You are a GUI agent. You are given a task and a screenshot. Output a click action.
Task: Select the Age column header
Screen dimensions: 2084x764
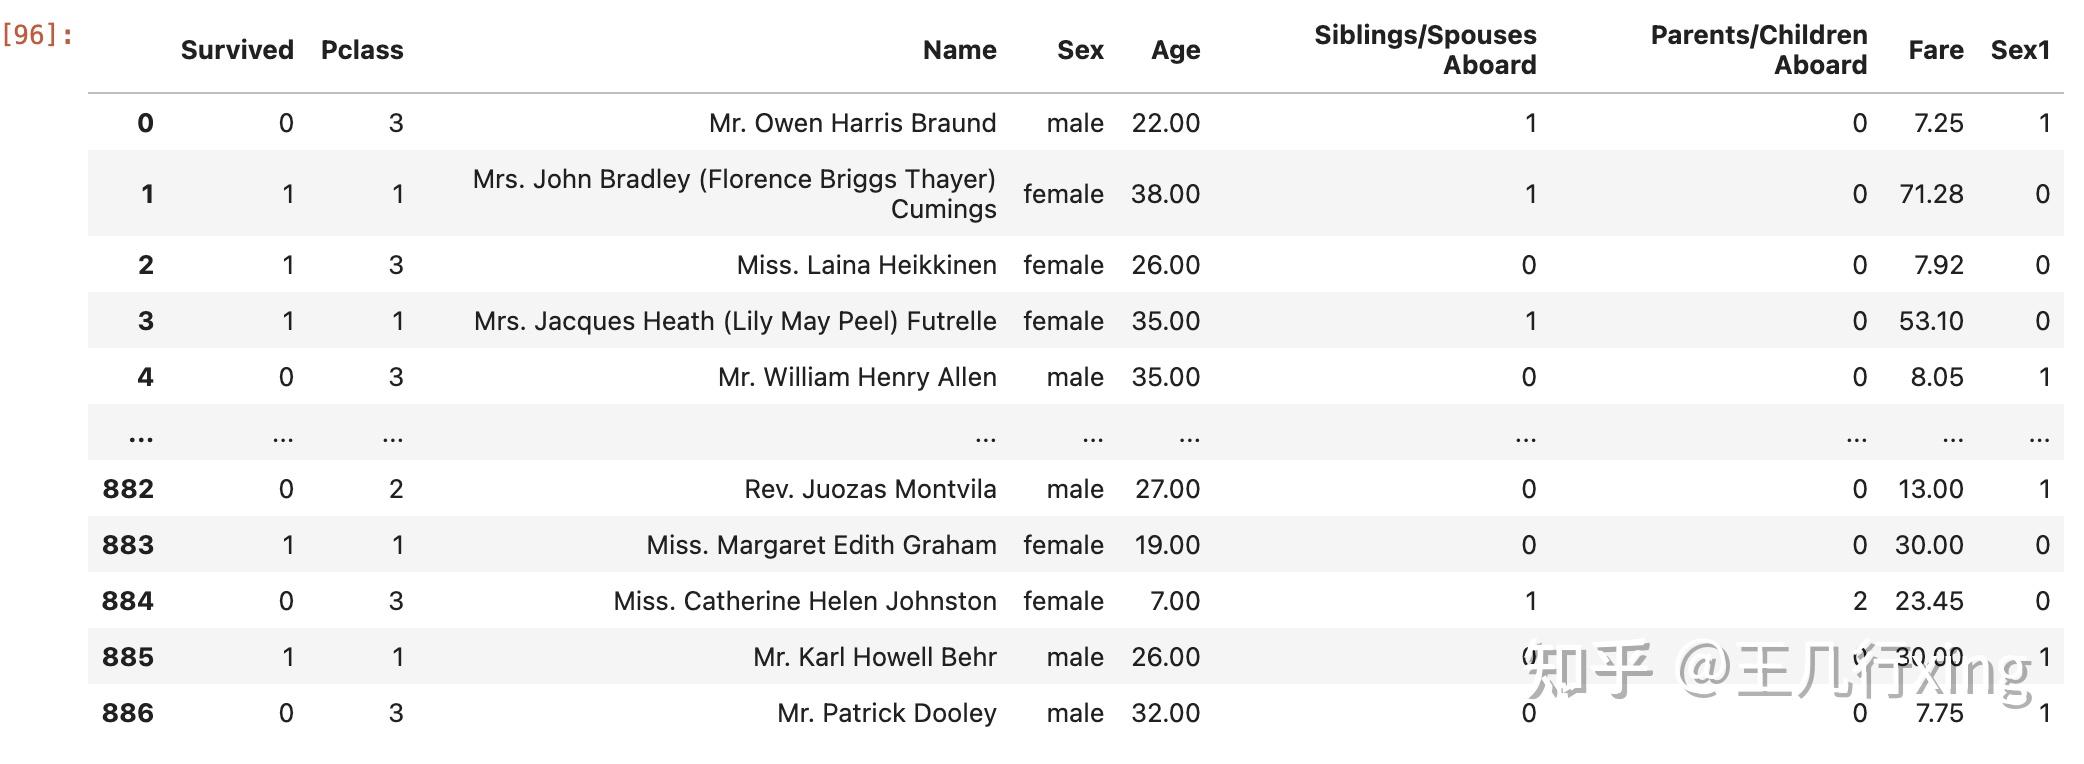pyautogui.click(x=1175, y=50)
